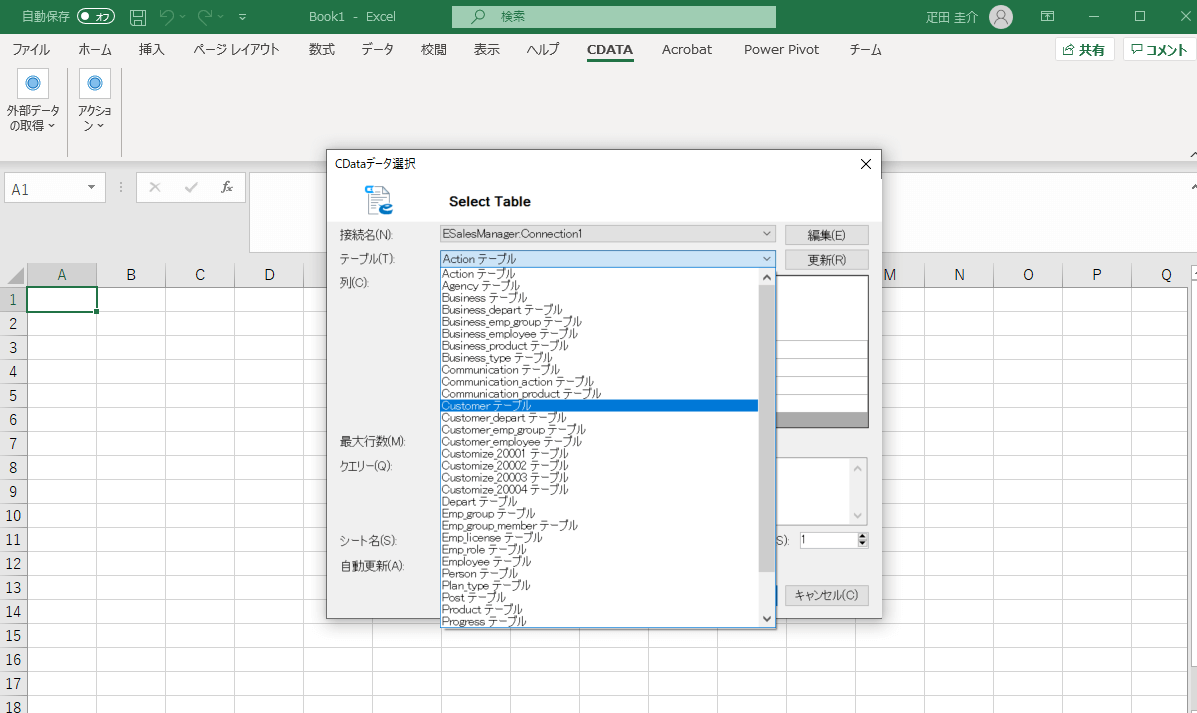Click the Save icon in title bar
1197x713 pixels.
coord(138,17)
